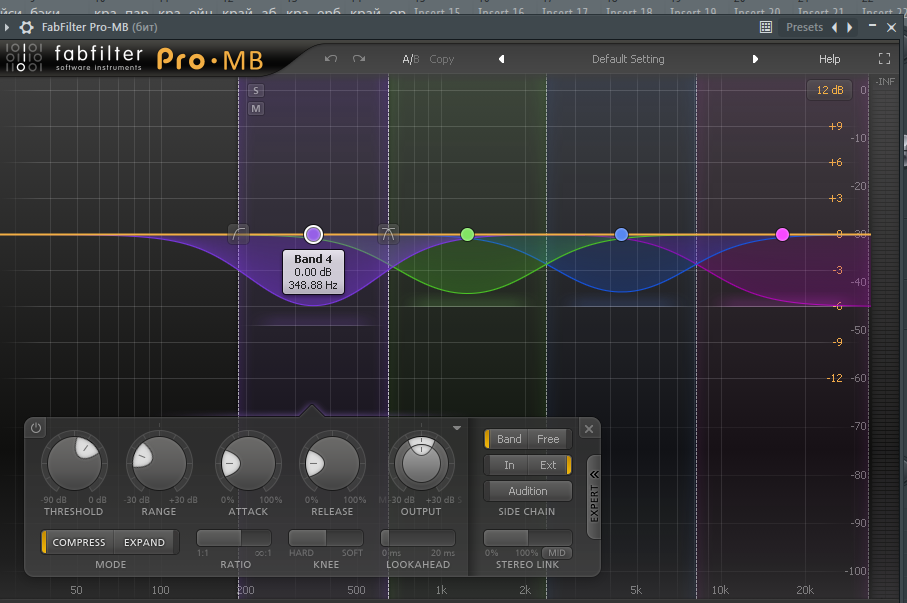Click the redo arrow in Pro-MB
The height and width of the screenshot is (603, 907).
pyautogui.click(x=359, y=58)
